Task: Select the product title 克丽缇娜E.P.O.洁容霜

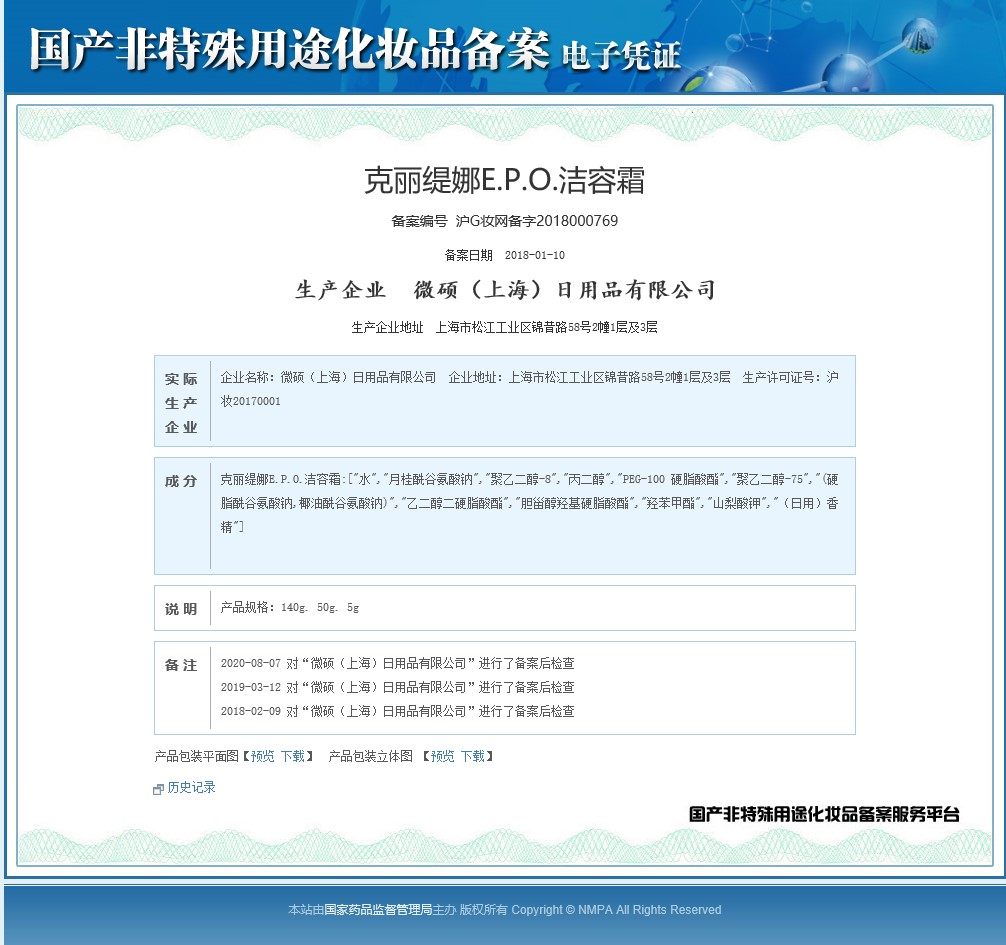Action: point(504,180)
